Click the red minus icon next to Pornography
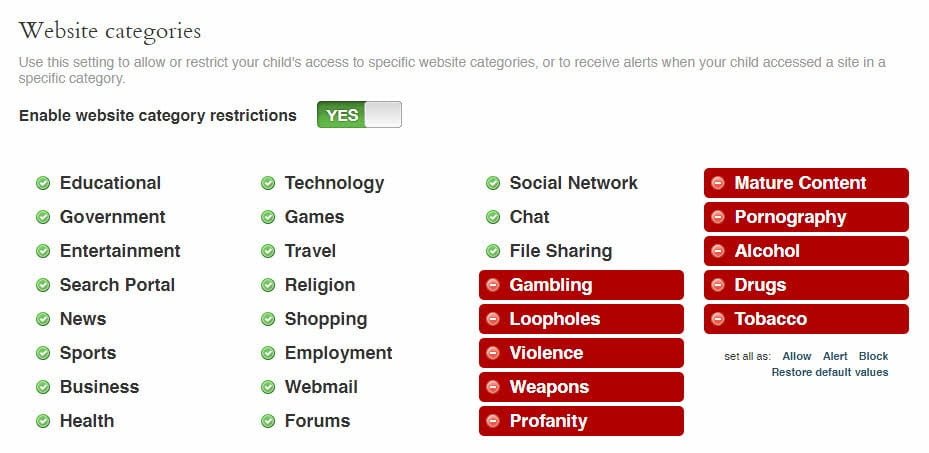 coord(718,217)
